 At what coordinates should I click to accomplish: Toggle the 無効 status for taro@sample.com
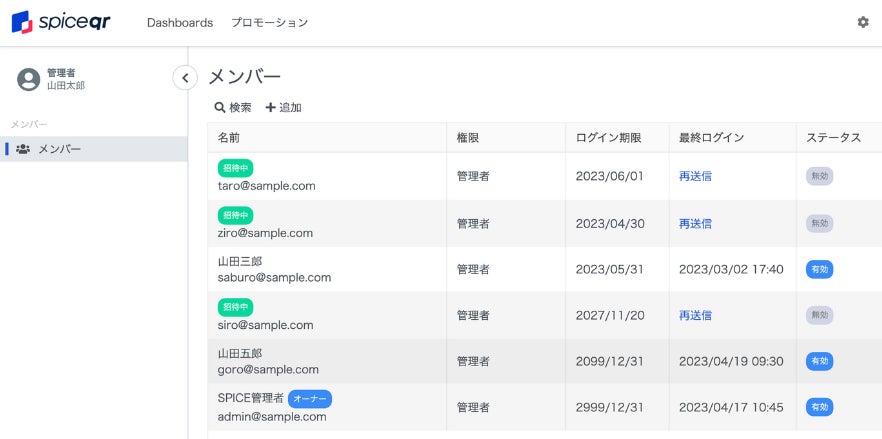819,176
